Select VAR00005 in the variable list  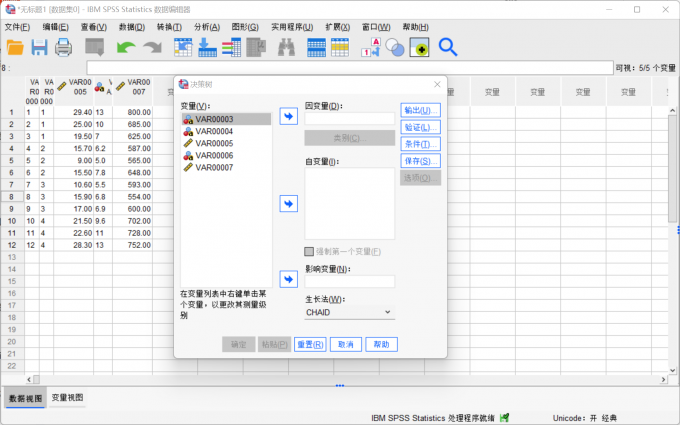(226, 143)
